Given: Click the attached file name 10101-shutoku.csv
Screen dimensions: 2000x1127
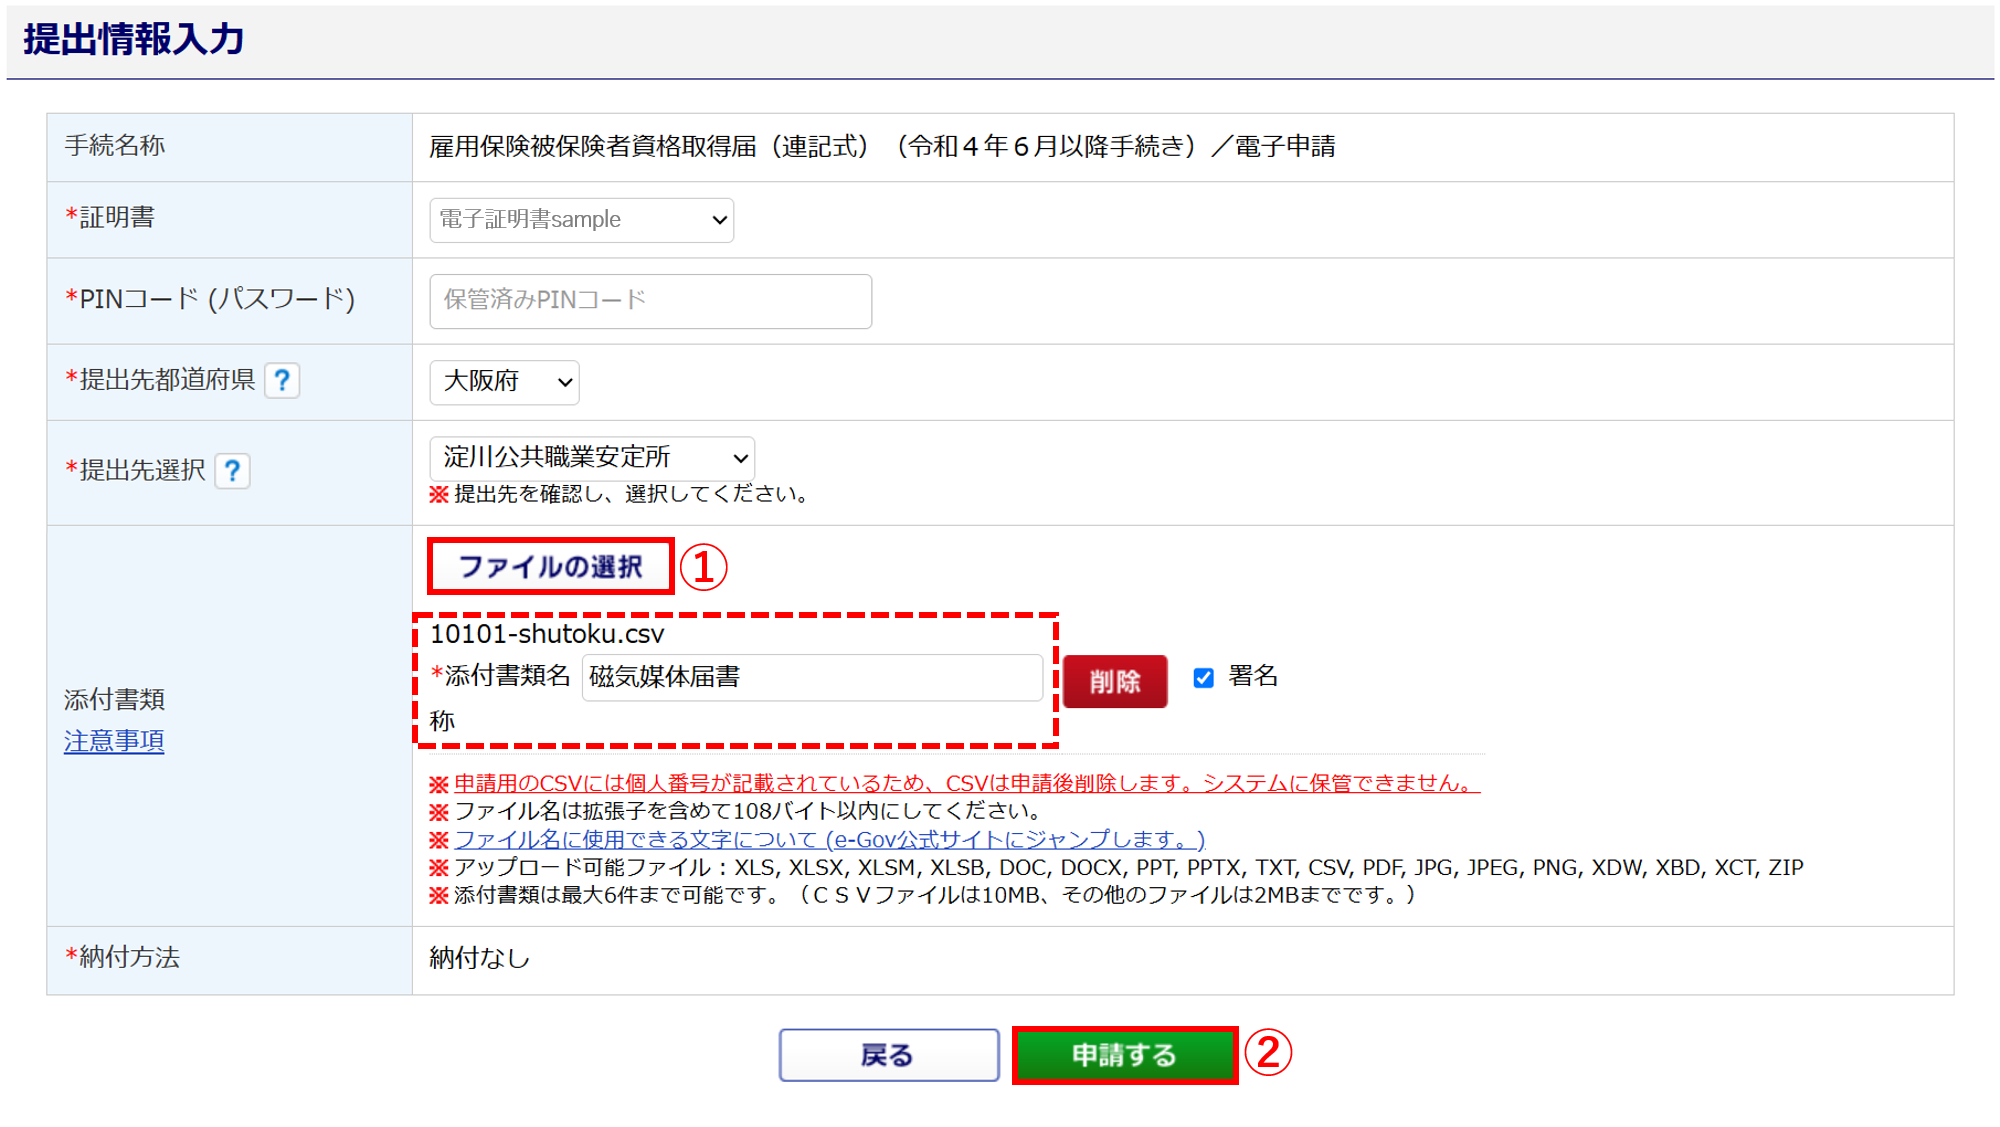Looking at the screenshot, I should pos(547,634).
